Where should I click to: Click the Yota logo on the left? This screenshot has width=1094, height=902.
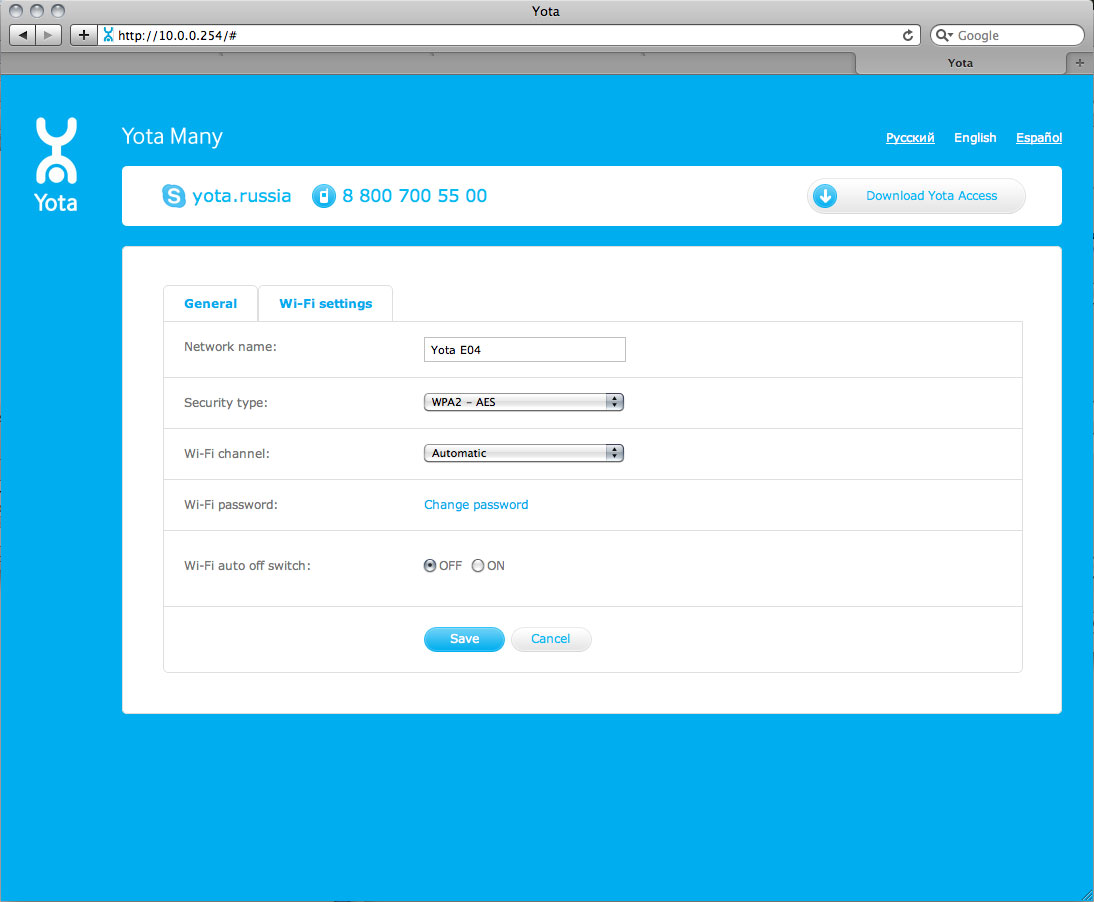coord(56,165)
